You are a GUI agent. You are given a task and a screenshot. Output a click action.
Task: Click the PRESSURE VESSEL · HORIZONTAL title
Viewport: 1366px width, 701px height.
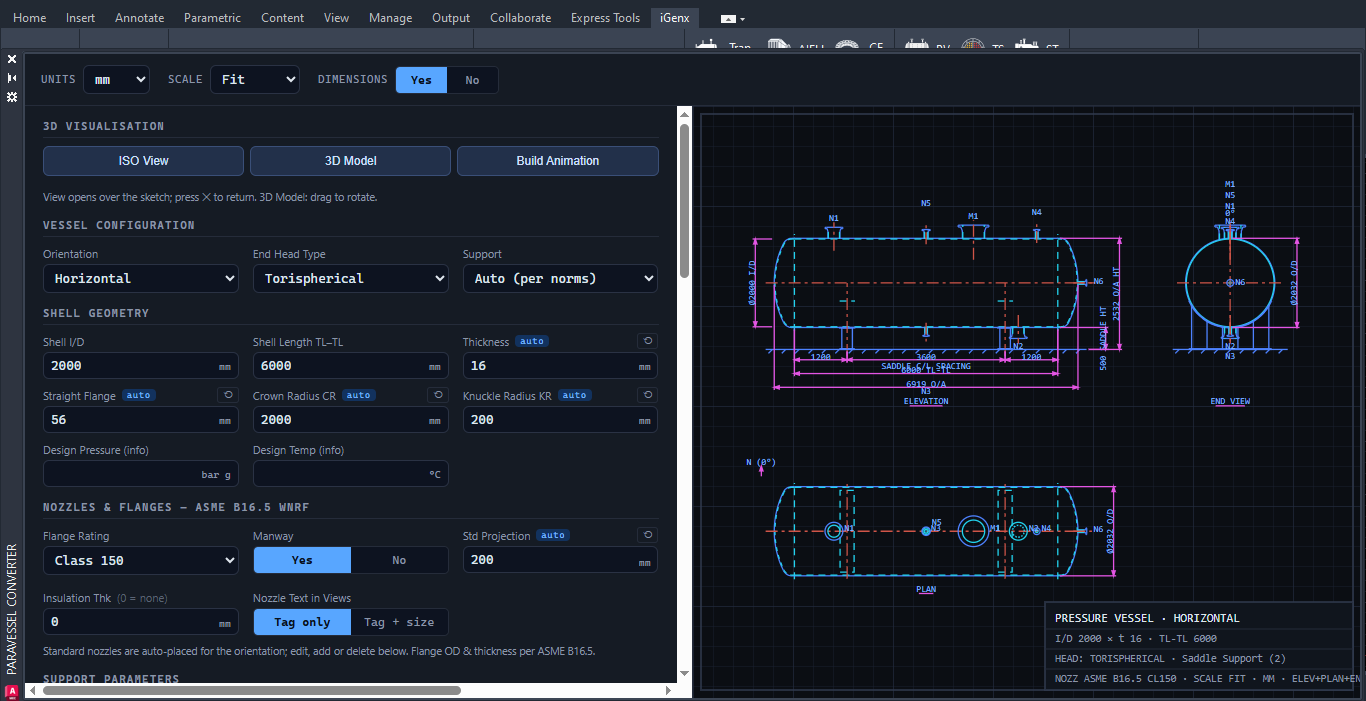click(1147, 618)
